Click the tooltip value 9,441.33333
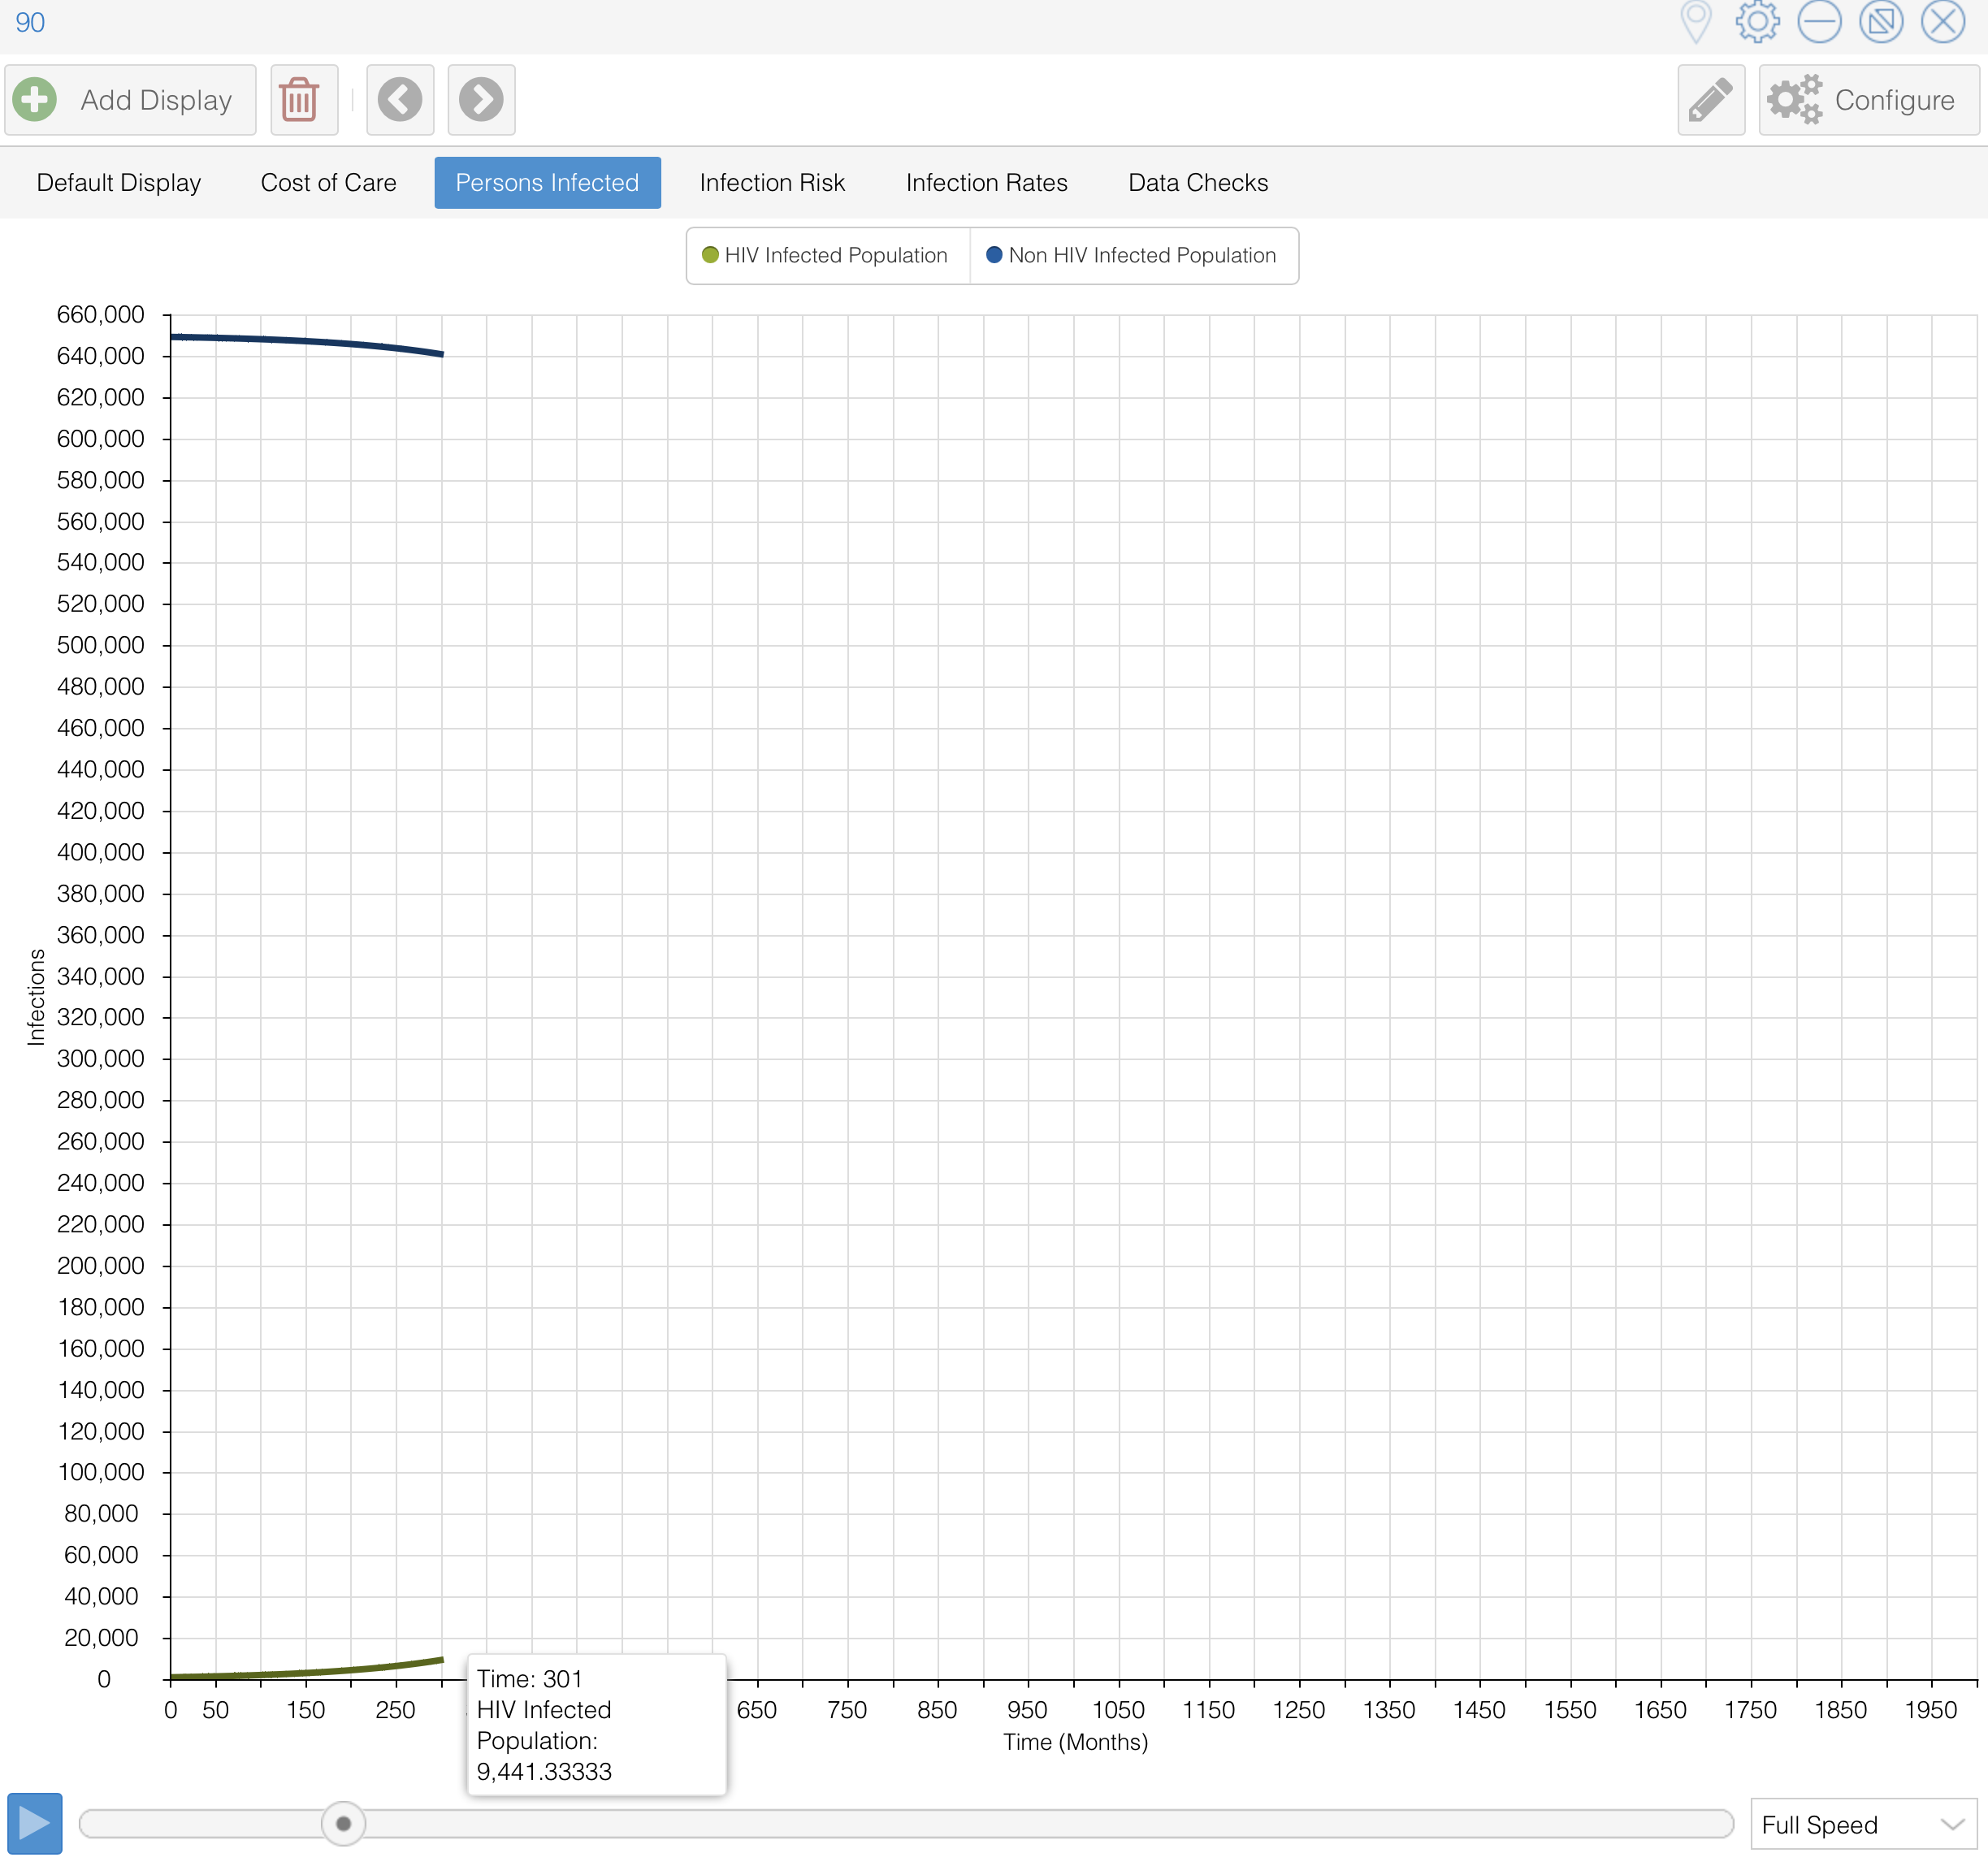The height and width of the screenshot is (1866, 1988). (544, 1772)
